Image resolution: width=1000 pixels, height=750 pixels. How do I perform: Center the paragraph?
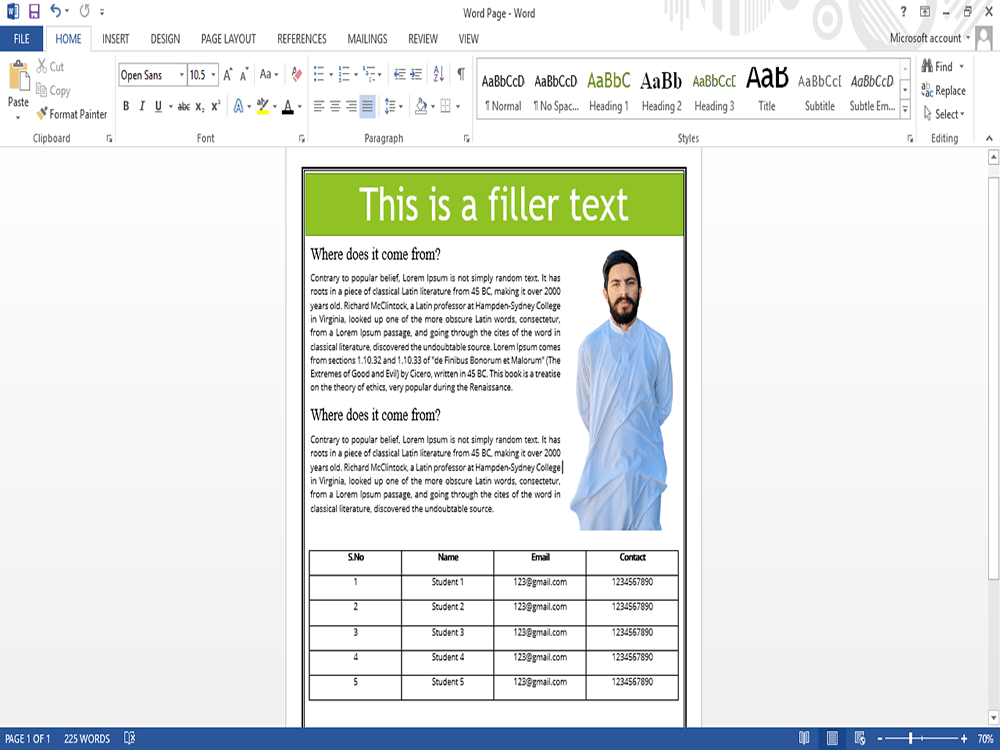(335, 107)
